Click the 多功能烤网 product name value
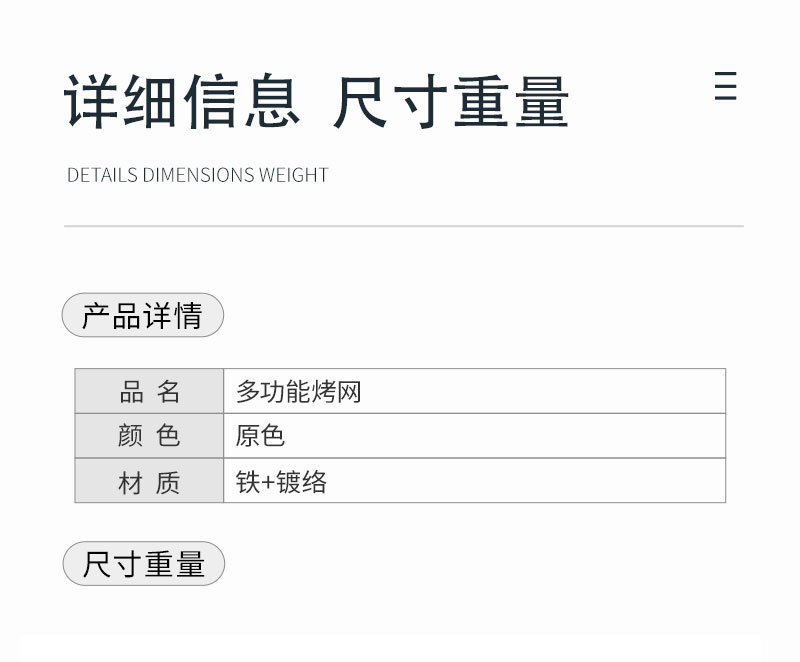The height and width of the screenshot is (662, 800). (298, 391)
